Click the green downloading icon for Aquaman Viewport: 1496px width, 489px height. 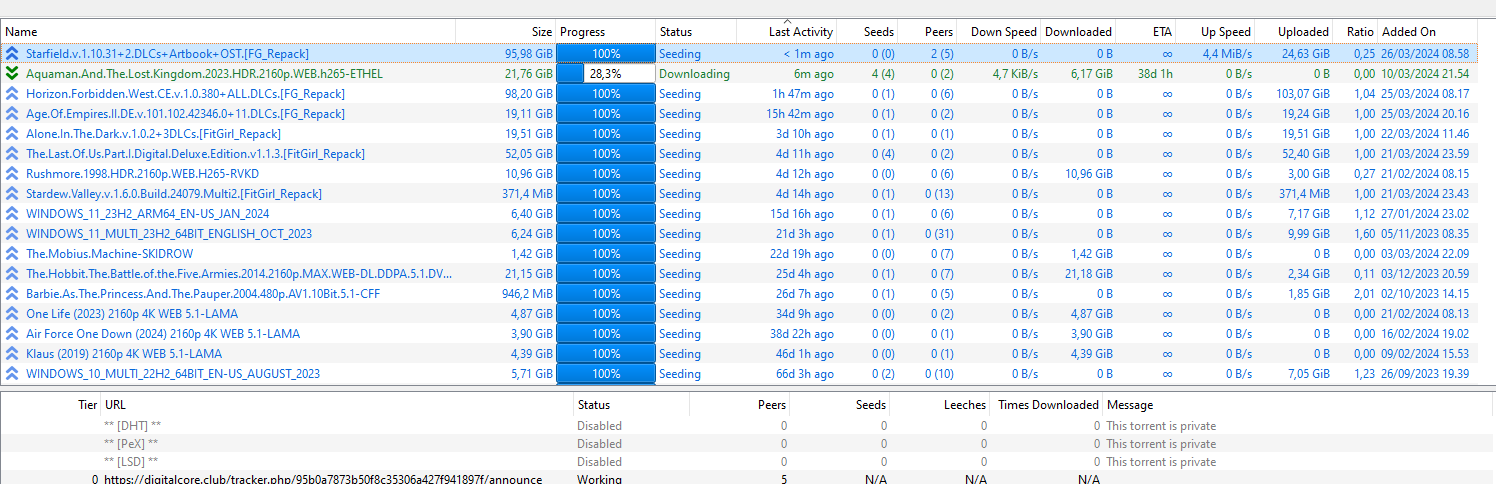coord(12,74)
